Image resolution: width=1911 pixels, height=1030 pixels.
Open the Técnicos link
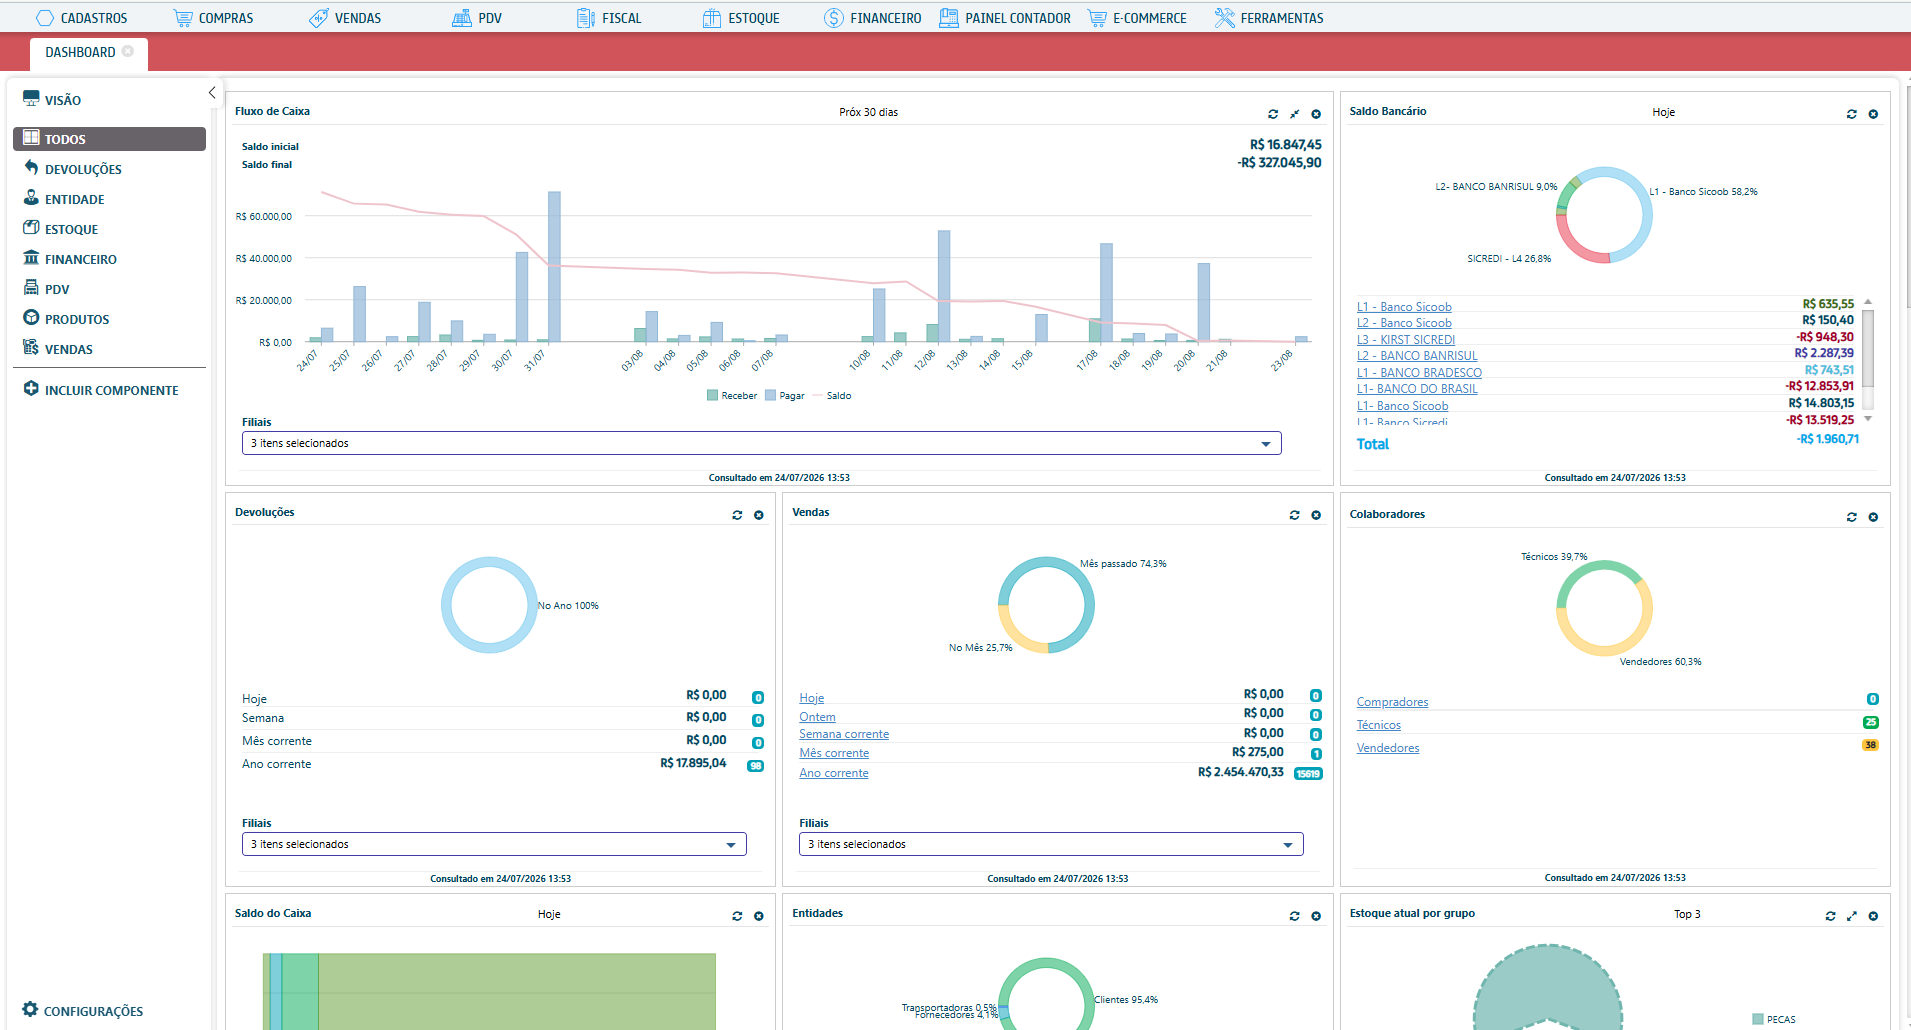pyautogui.click(x=1379, y=725)
